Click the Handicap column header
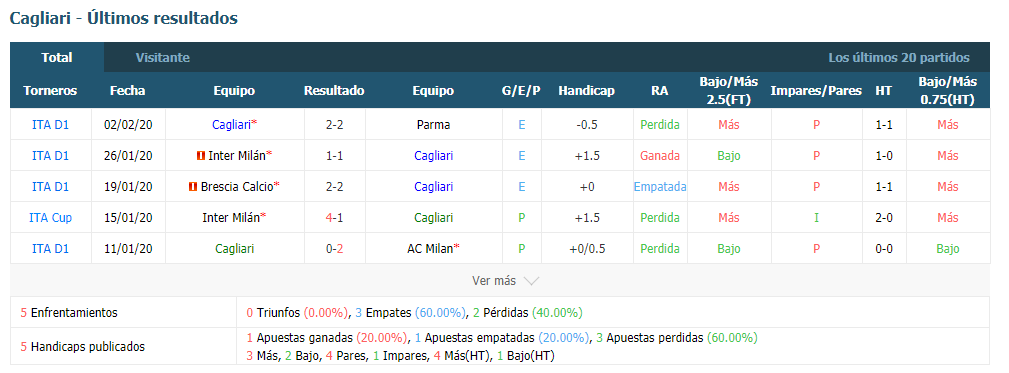This screenshot has width=1009, height=373. [586, 91]
